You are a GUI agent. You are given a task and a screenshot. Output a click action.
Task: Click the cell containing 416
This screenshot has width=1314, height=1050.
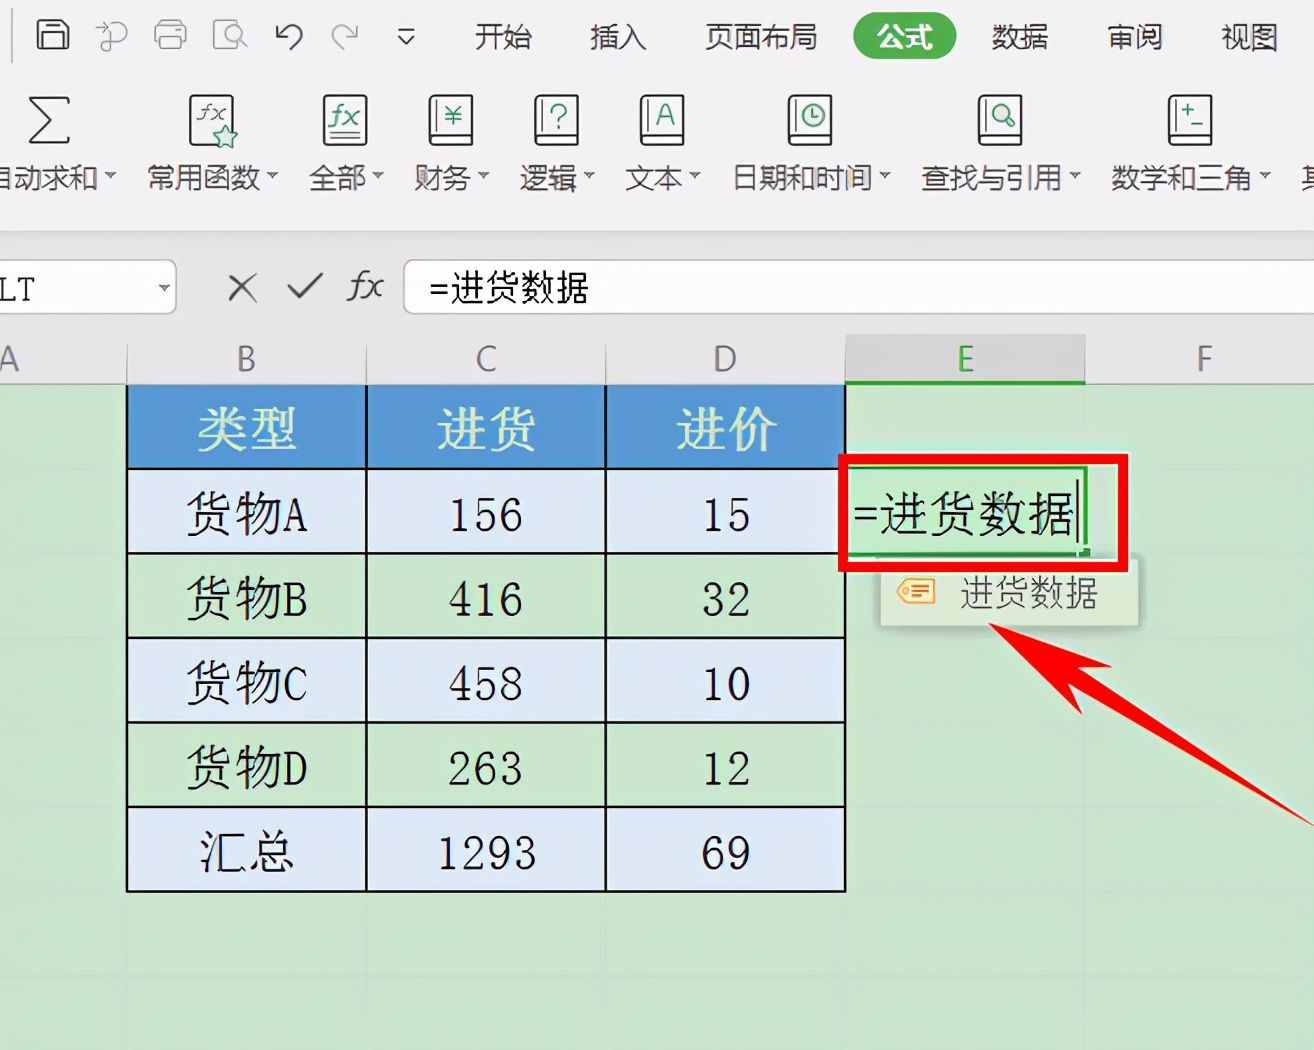[x=486, y=597]
